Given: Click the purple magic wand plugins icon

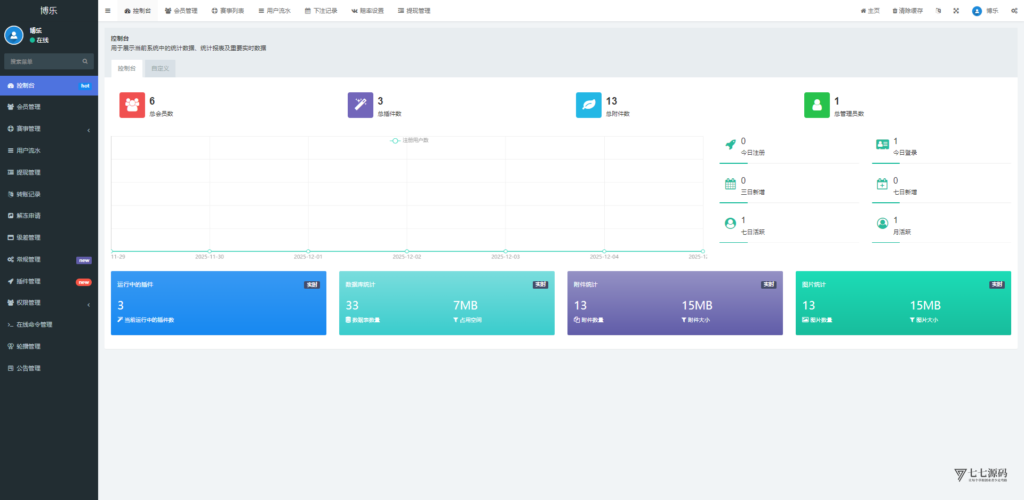Looking at the screenshot, I should click(x=360, y=105).
